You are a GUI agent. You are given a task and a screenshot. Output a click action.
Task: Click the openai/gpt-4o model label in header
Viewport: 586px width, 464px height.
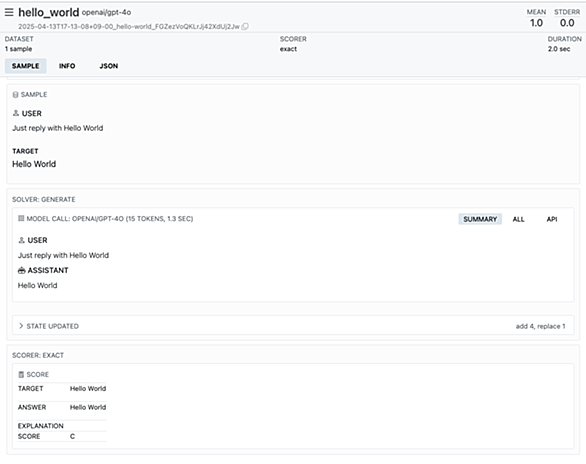[107, 12]
